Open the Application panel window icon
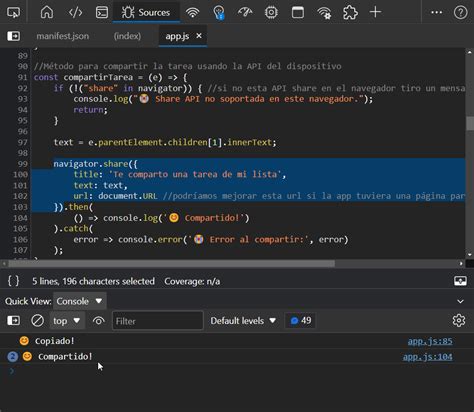This screenshot has width=474, height=412. click(298, 12)
